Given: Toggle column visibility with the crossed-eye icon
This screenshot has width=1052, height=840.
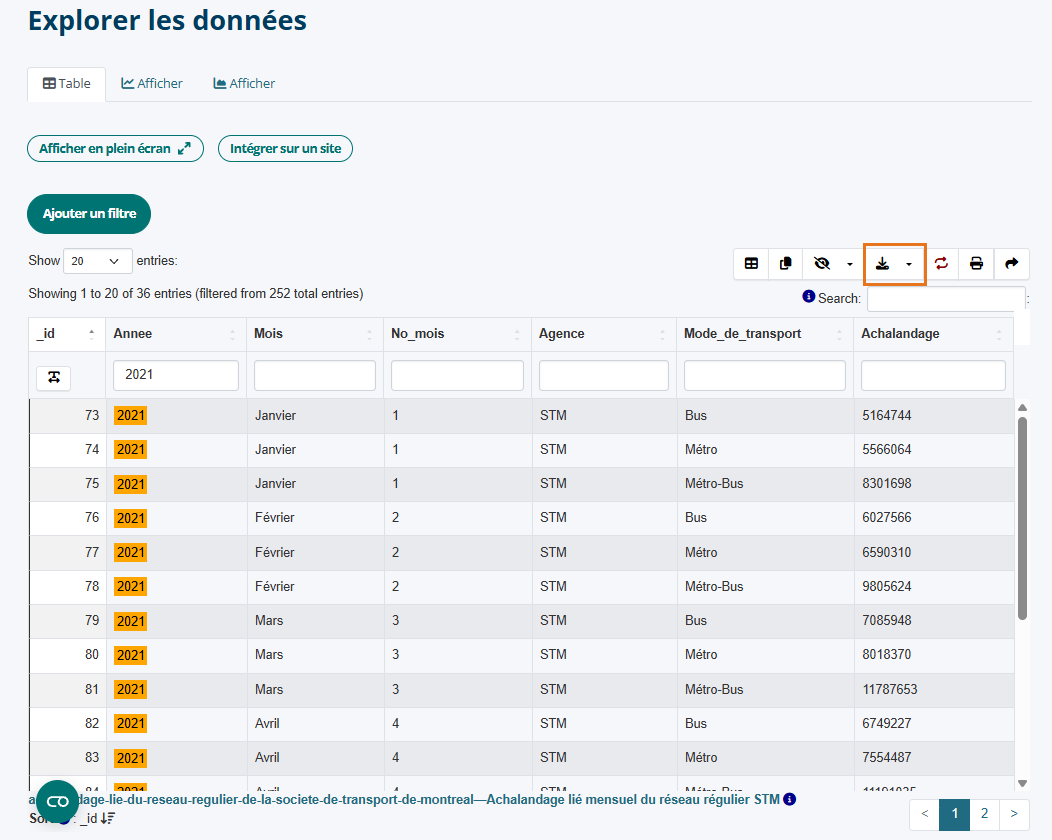Looking at the screenshot, I should point(822,264).
